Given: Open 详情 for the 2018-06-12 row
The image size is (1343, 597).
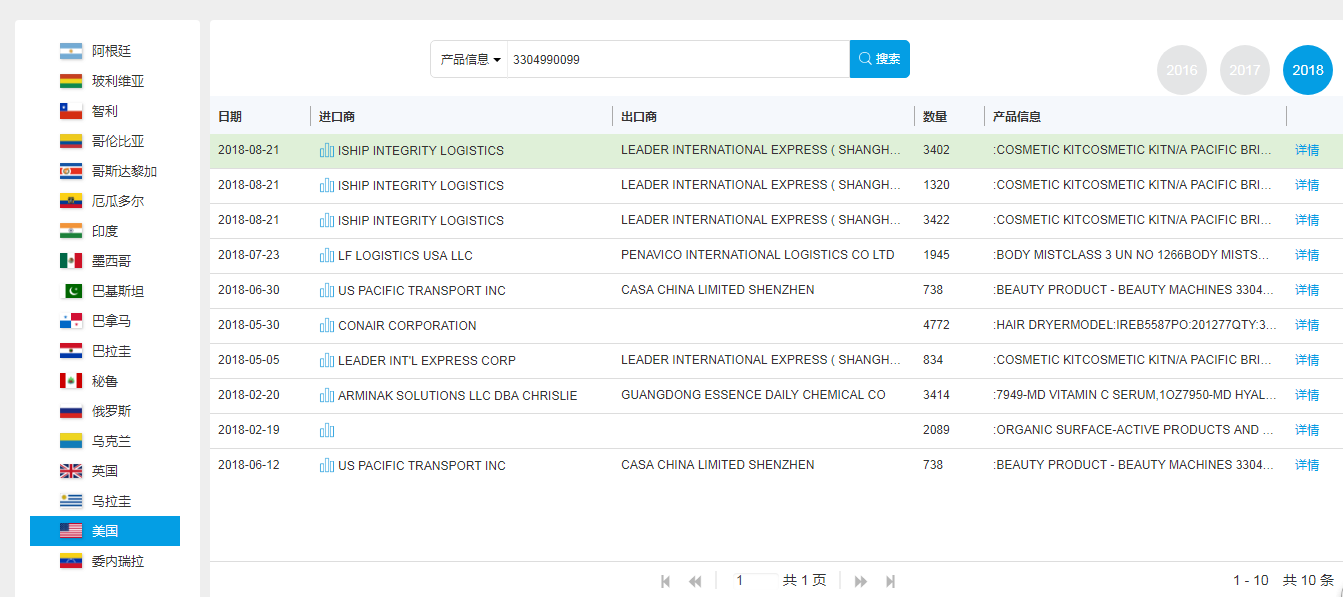Looking at the screenshot, I should (x=1307, y=465).
